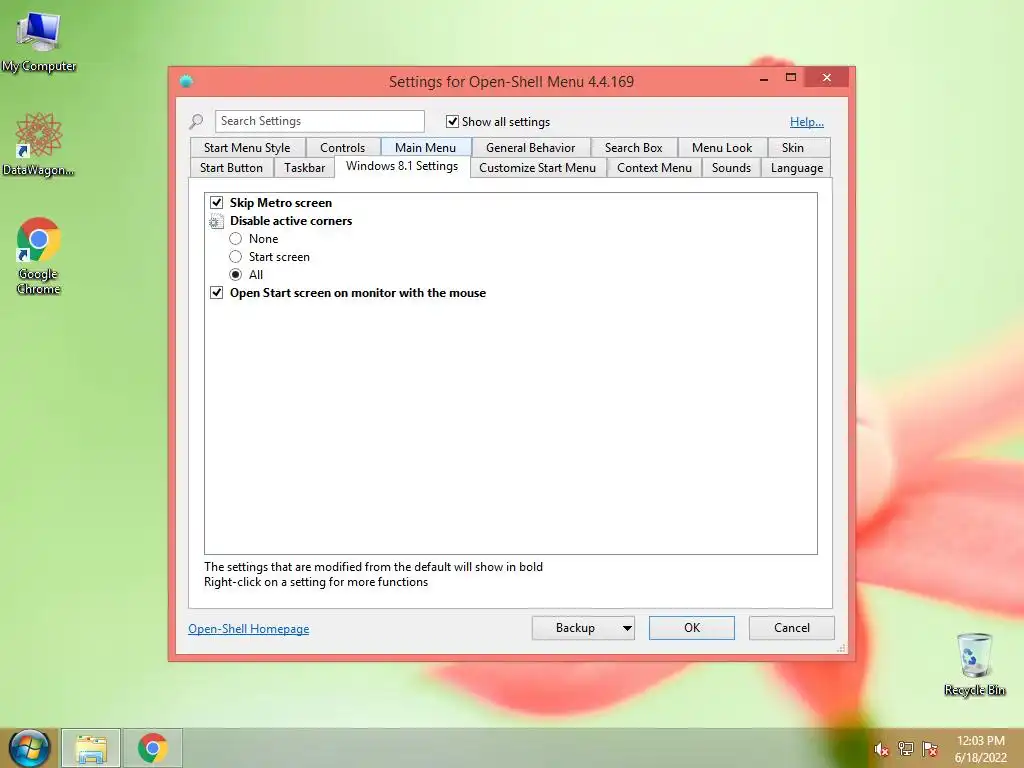Click the window resize grip corner
Screen dimensions: 1024x768
(x=841, y=648)
